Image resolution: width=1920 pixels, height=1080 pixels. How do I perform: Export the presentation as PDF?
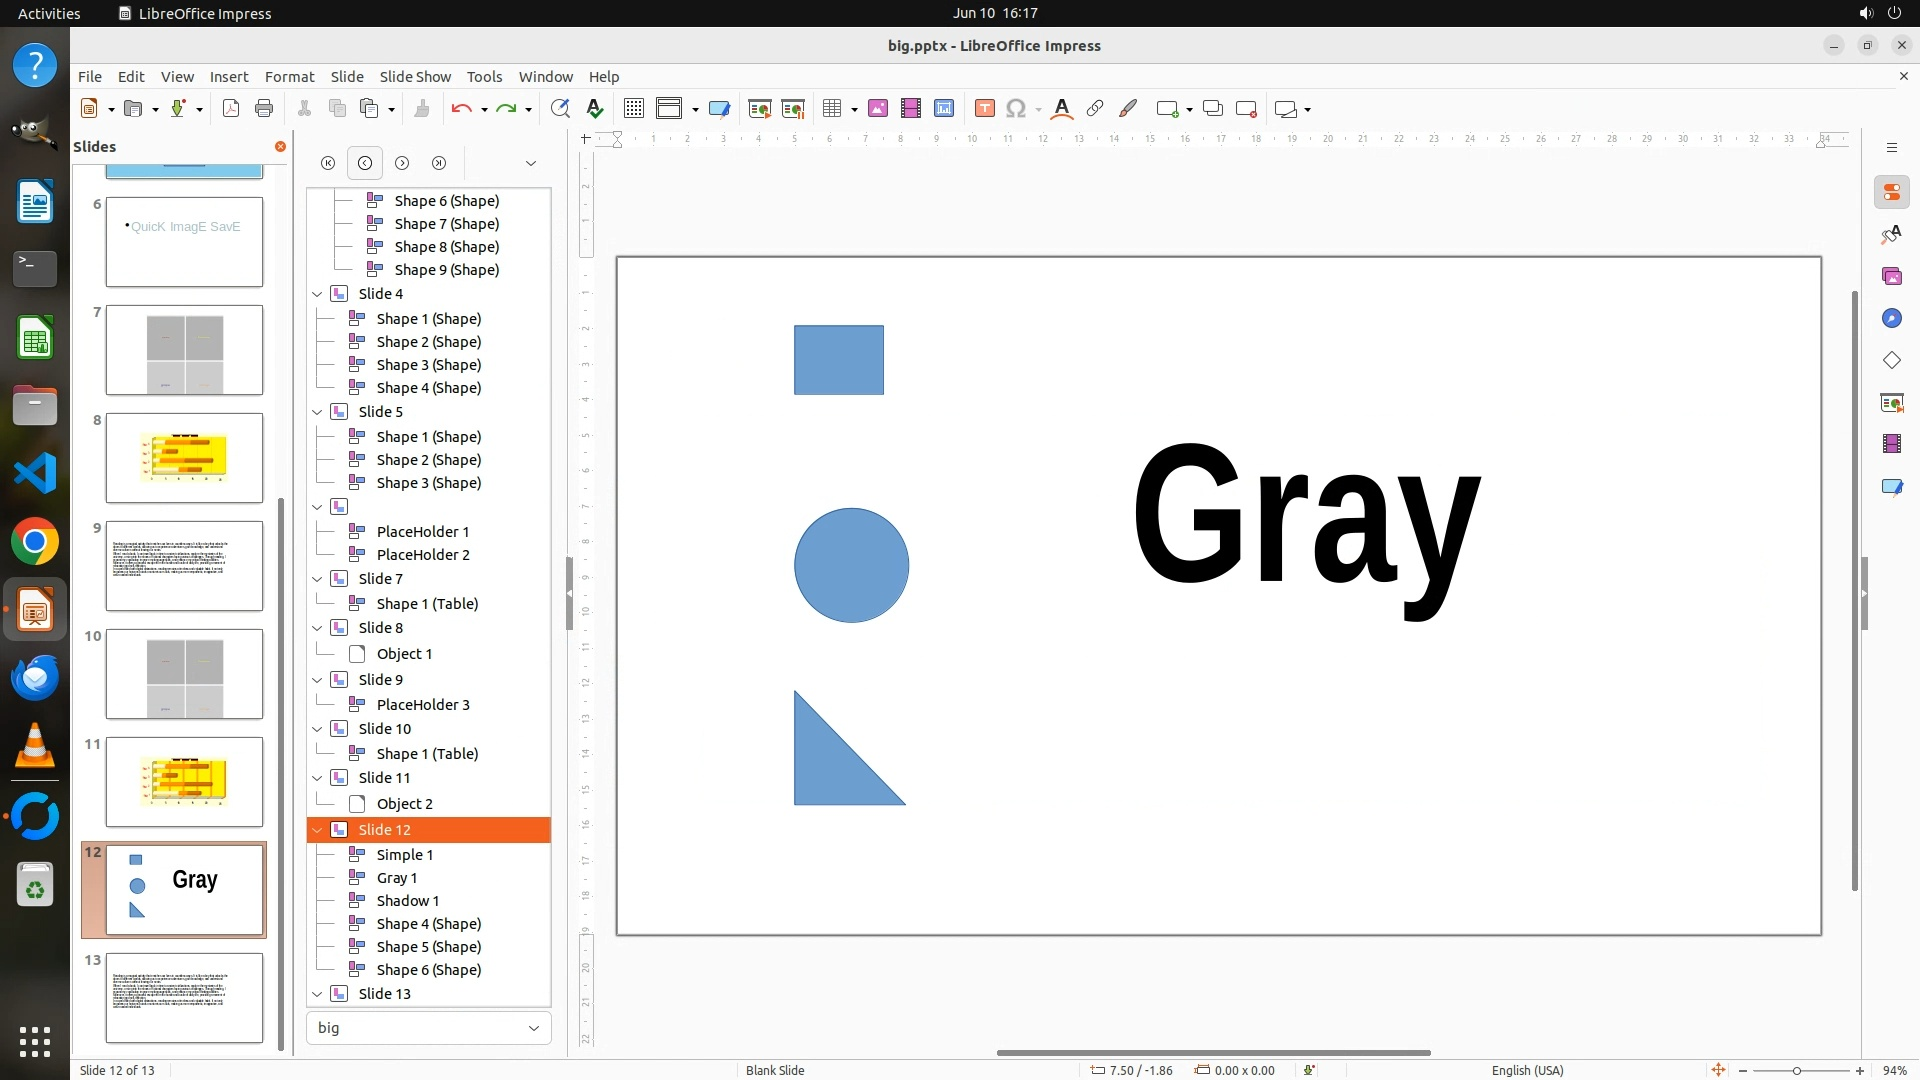tap(231, 109)
